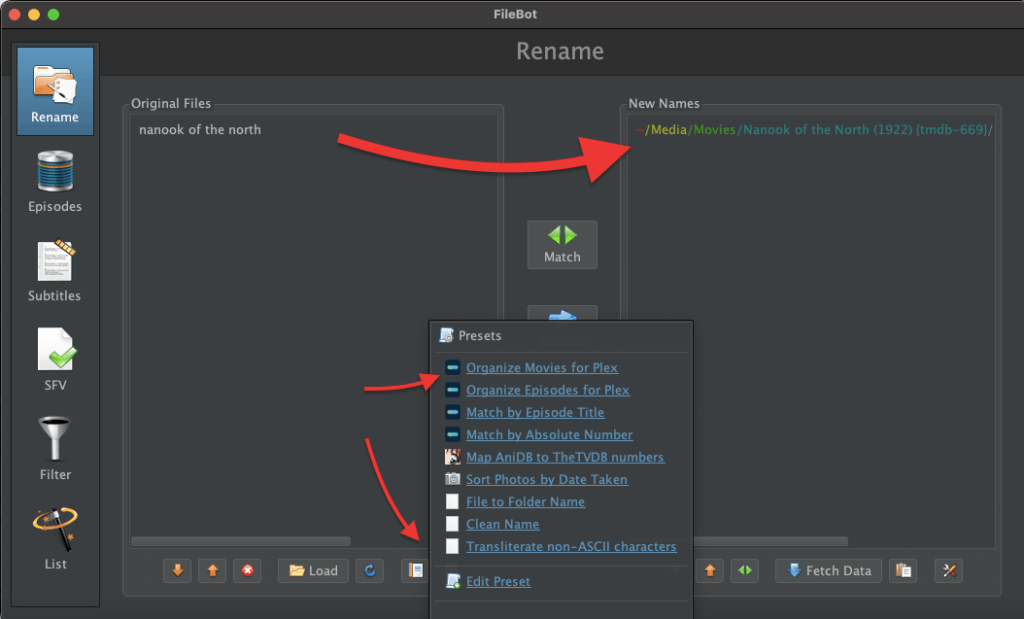Choose Organize Episodes for Plex preset
This screenshot has height=619, width=1024.
(547, 390)
